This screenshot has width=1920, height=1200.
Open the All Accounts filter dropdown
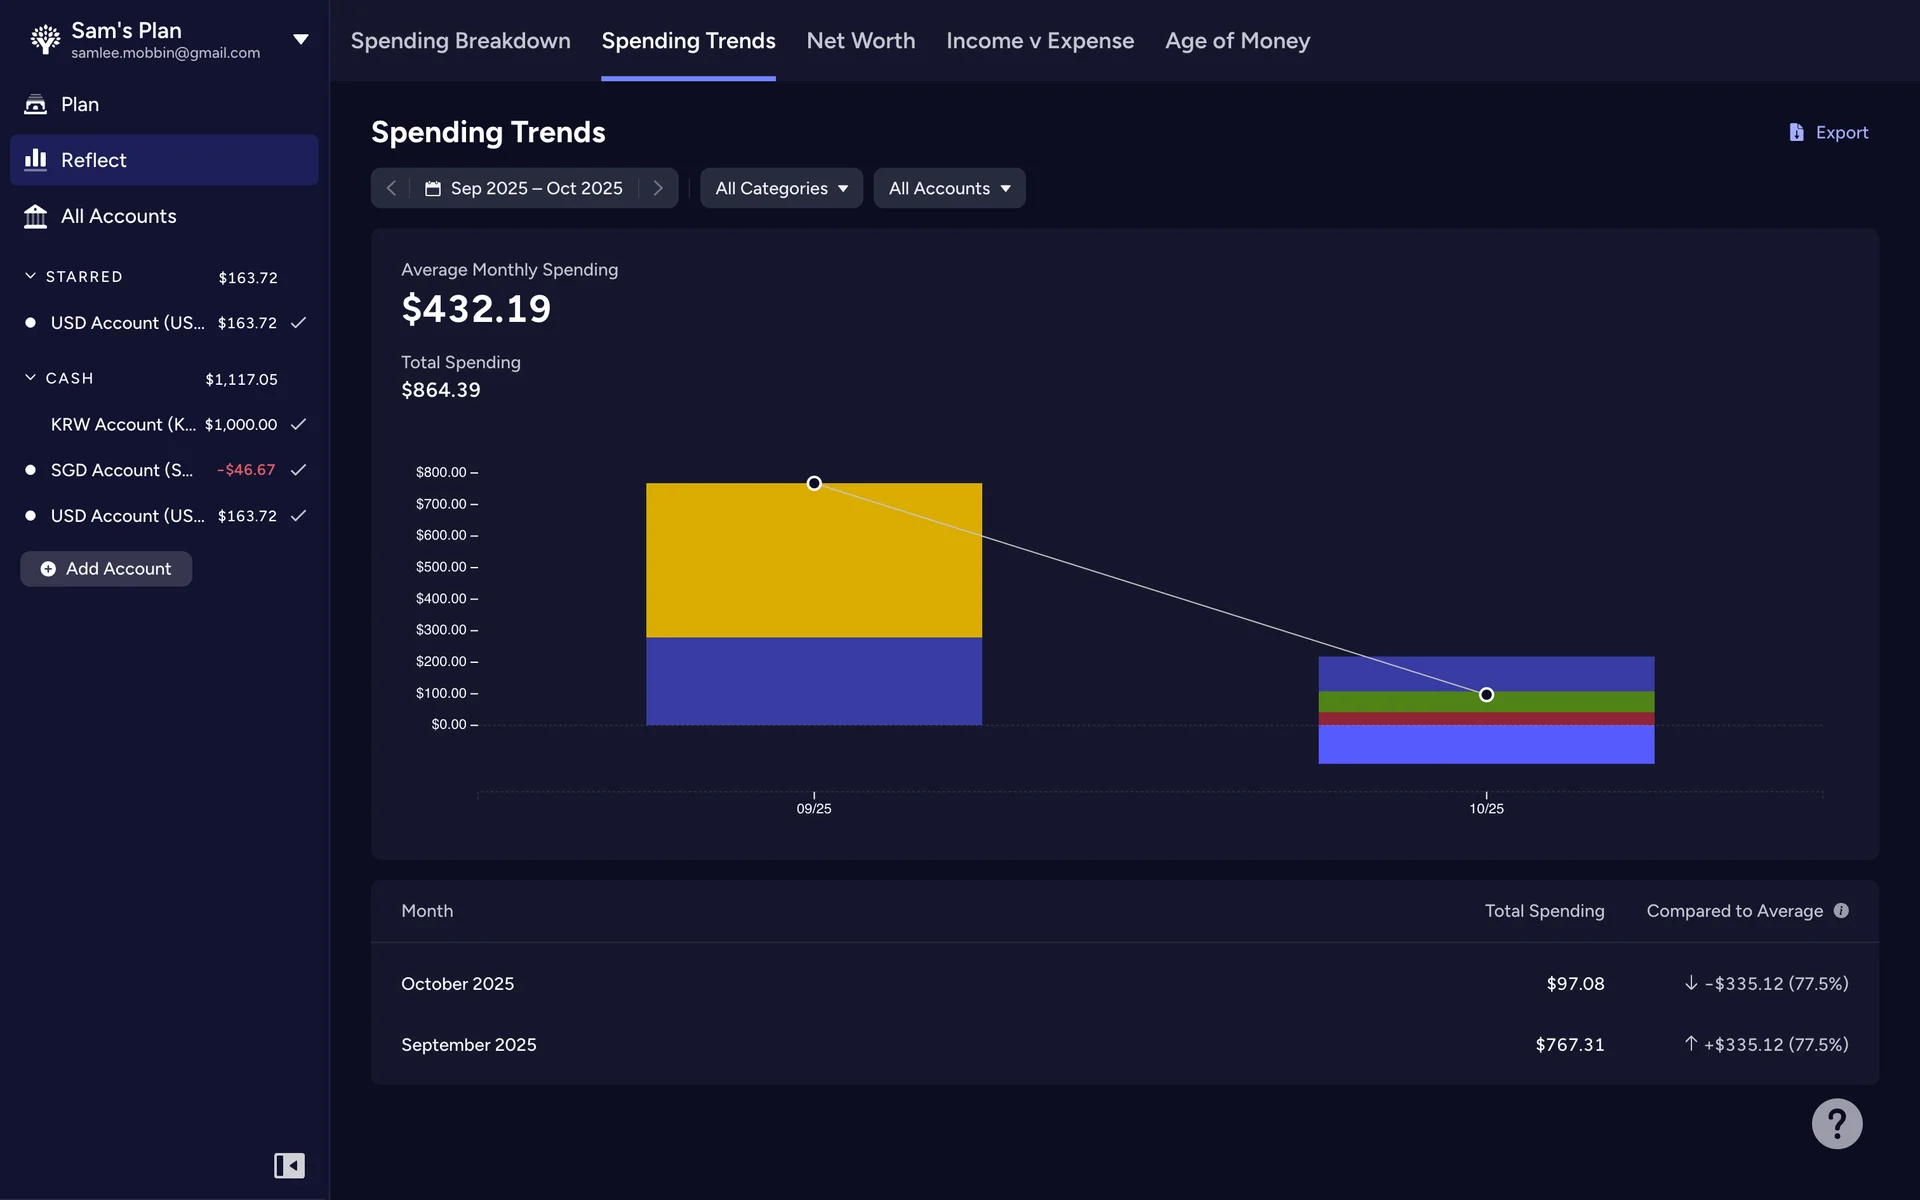(949, 188)
